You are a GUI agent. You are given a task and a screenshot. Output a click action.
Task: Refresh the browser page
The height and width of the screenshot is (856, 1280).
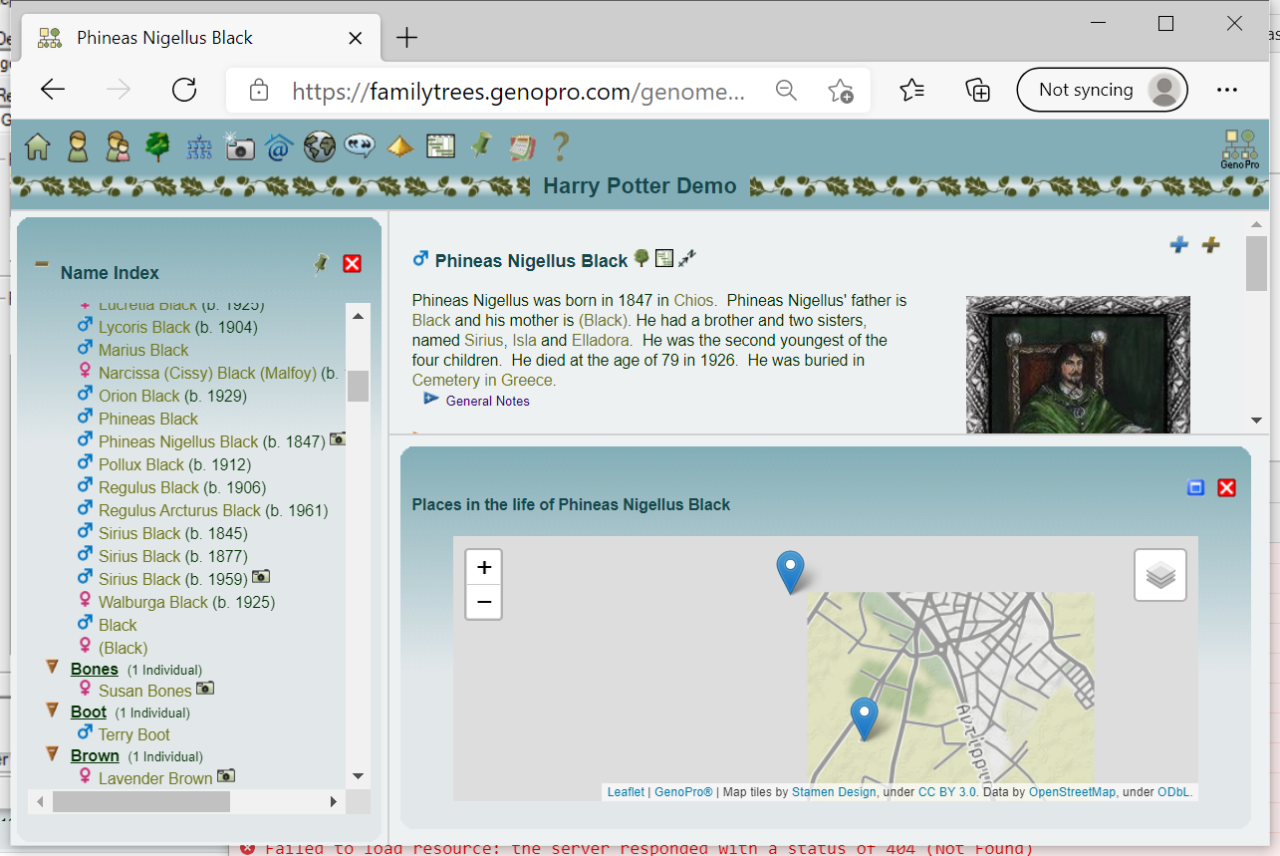184,90
